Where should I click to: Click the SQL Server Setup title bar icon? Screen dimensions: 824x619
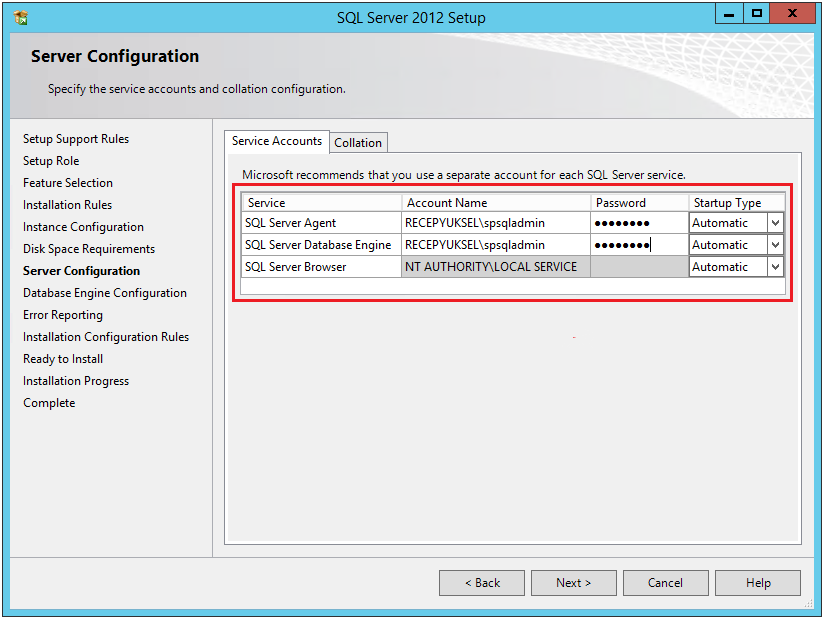(21, 18)
